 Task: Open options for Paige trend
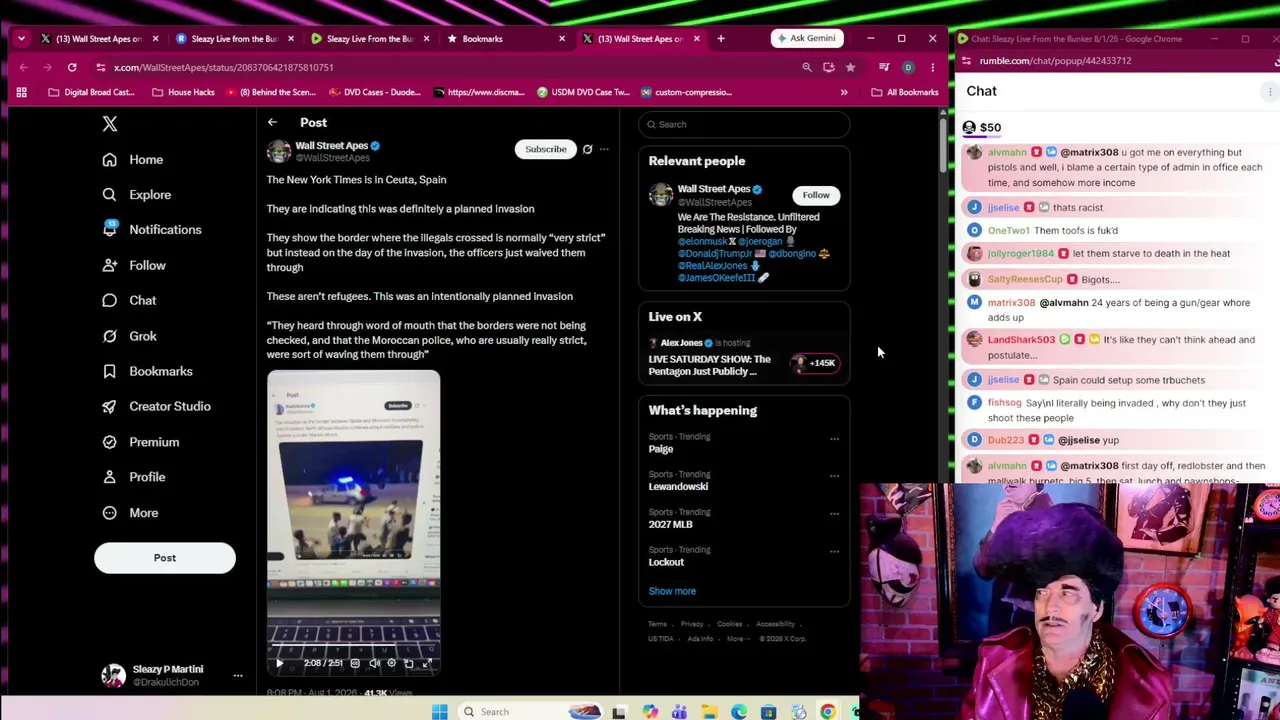(834, 439)
